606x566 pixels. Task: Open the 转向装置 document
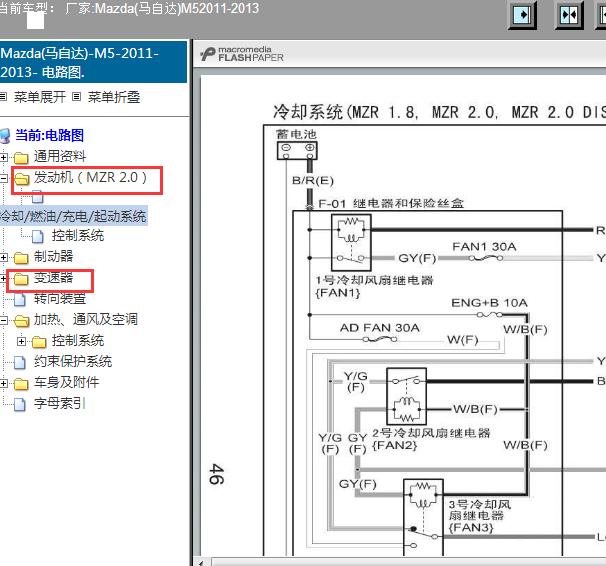coord(60,298)
